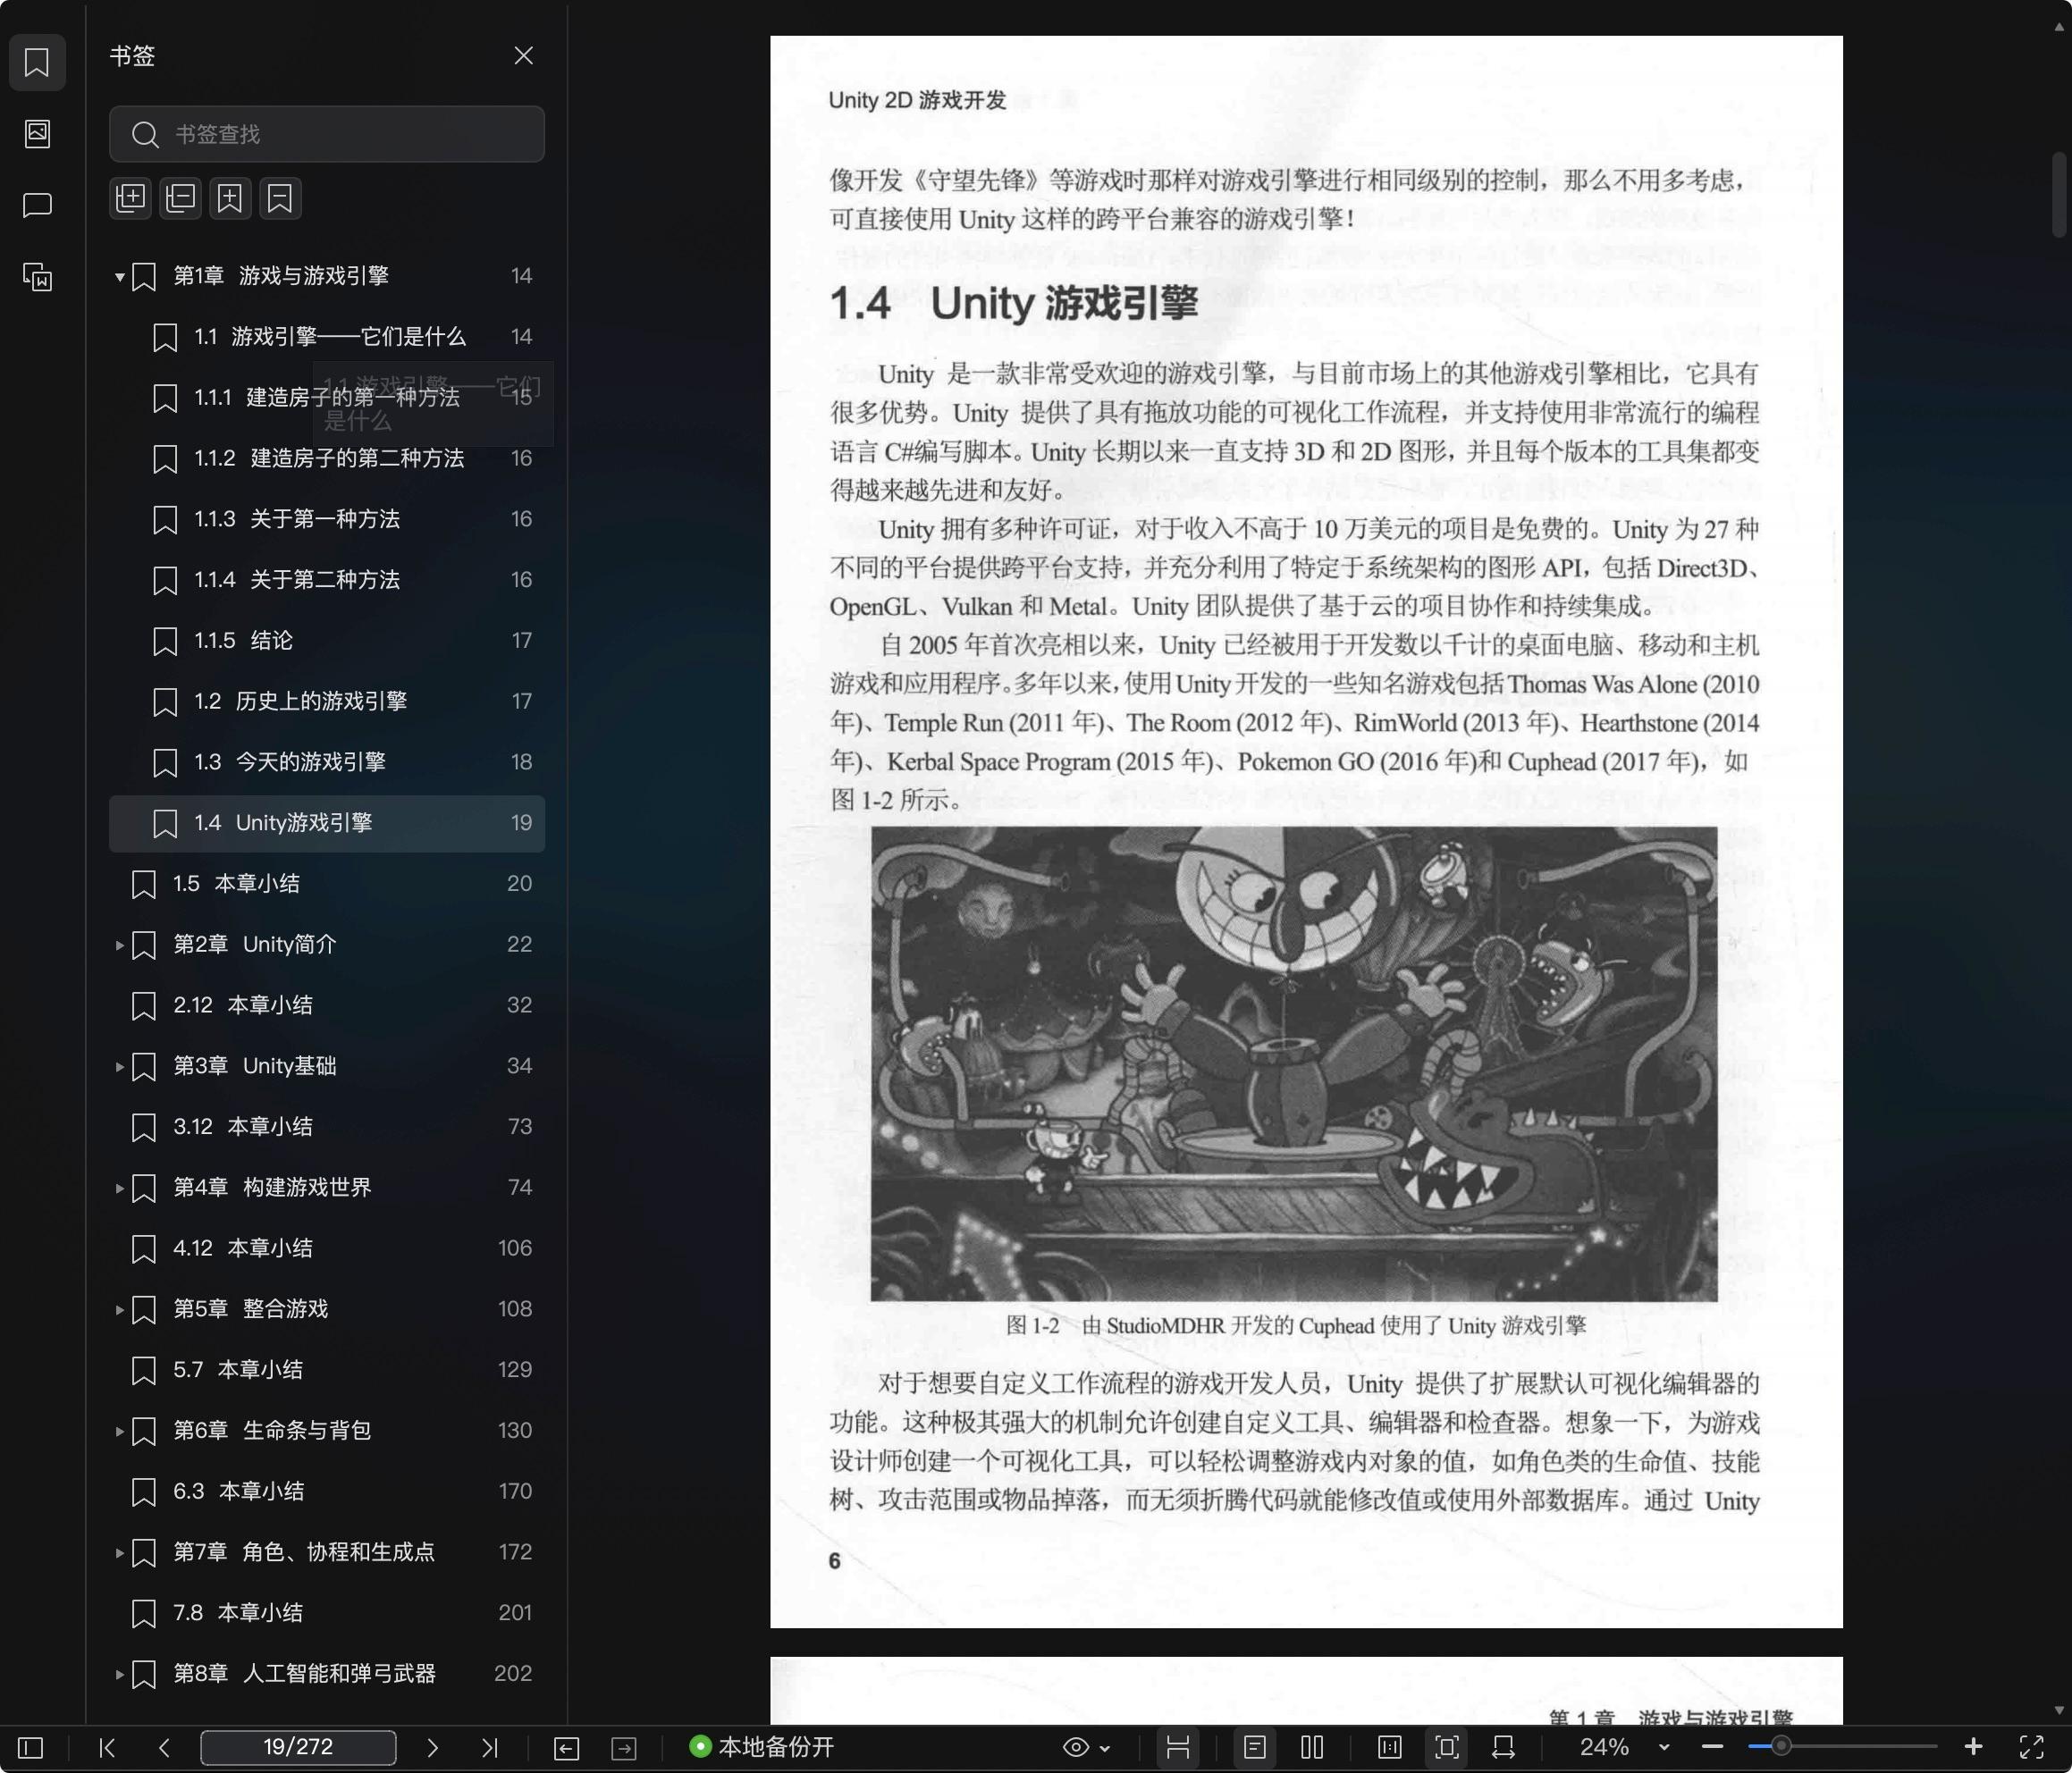This screenshot has width=2072, height=1773.
Task: Open 2.12 本章小结 bookmark
Action: [327, 1005]
